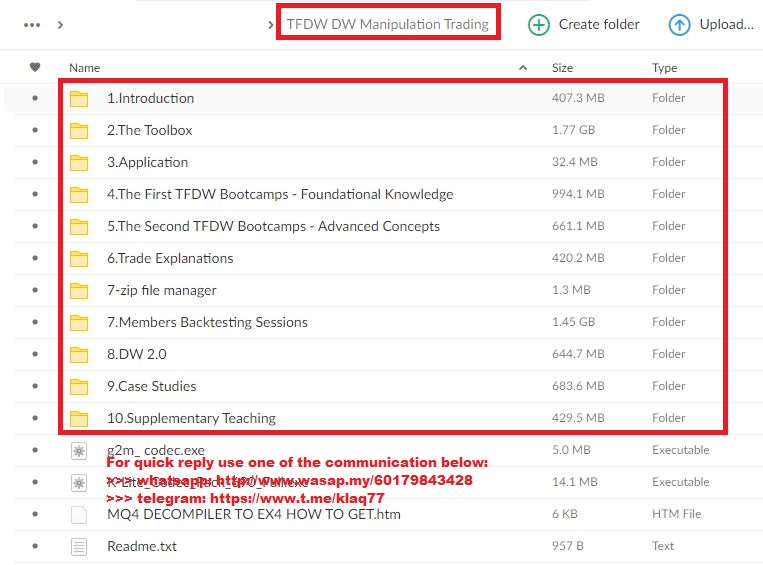Click folder icon of 6.Trade Explanations
Viewport: 763px width, 565px height.
click(79, 259)
